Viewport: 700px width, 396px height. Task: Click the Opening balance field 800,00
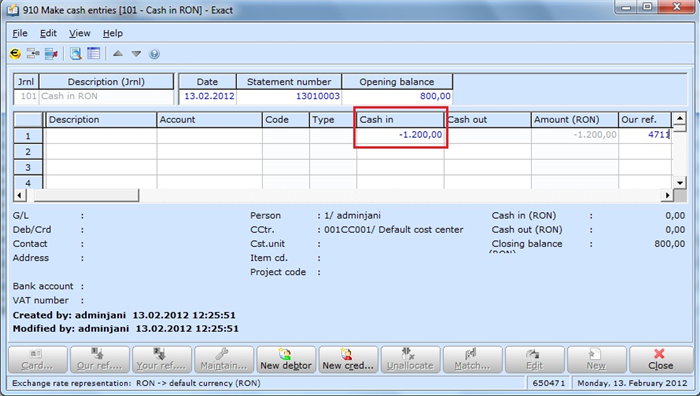click(397, 96)
